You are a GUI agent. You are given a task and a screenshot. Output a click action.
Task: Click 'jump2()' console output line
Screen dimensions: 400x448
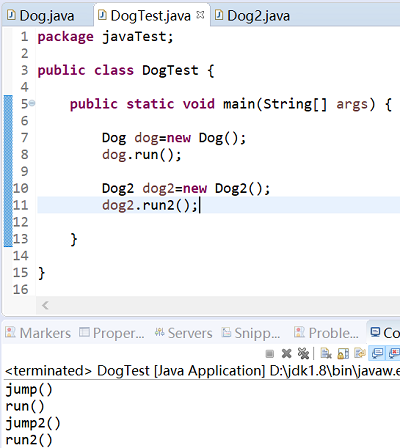pyautogui.click(x=33, y=423)
